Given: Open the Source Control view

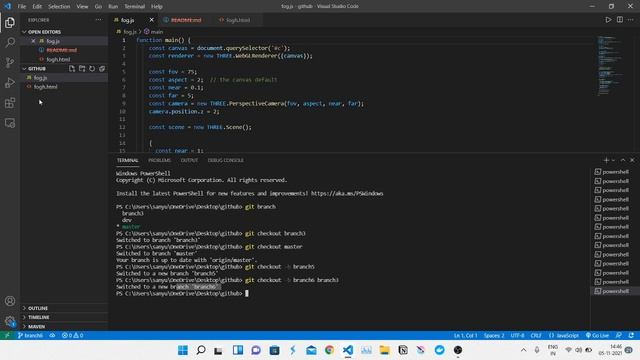Looking at the screenshot, I should click(x=10, y=62).
